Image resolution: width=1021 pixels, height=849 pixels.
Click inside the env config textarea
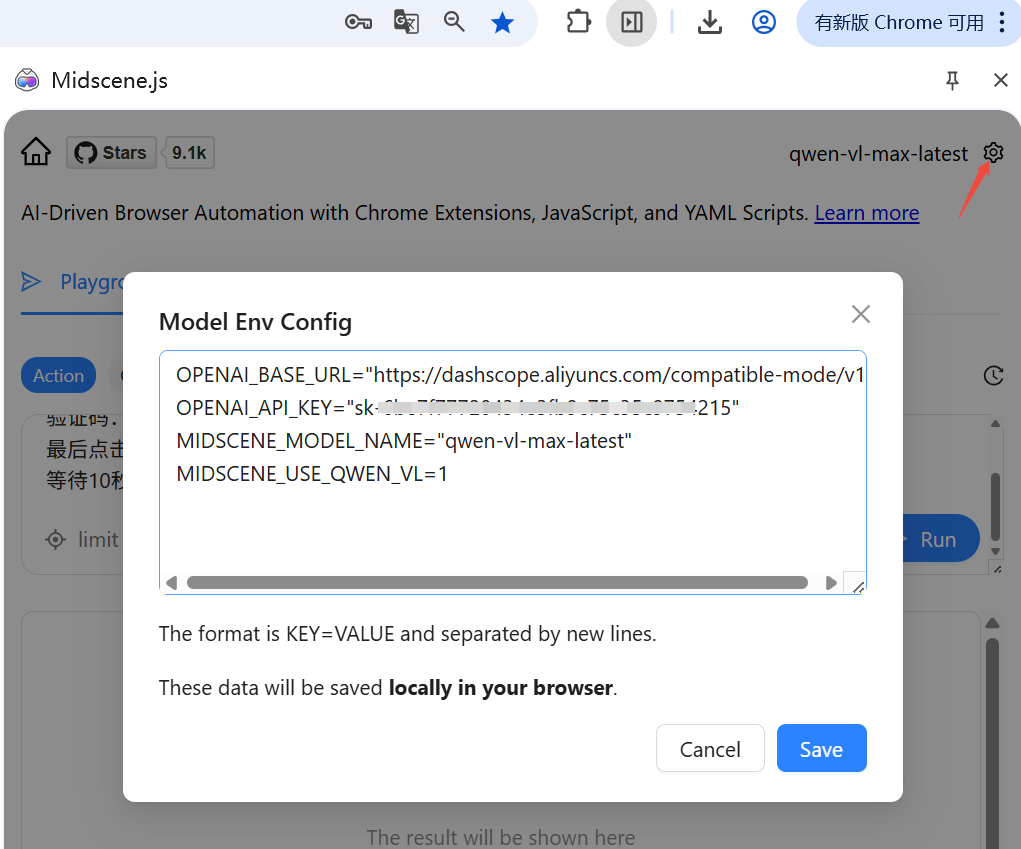512,472
